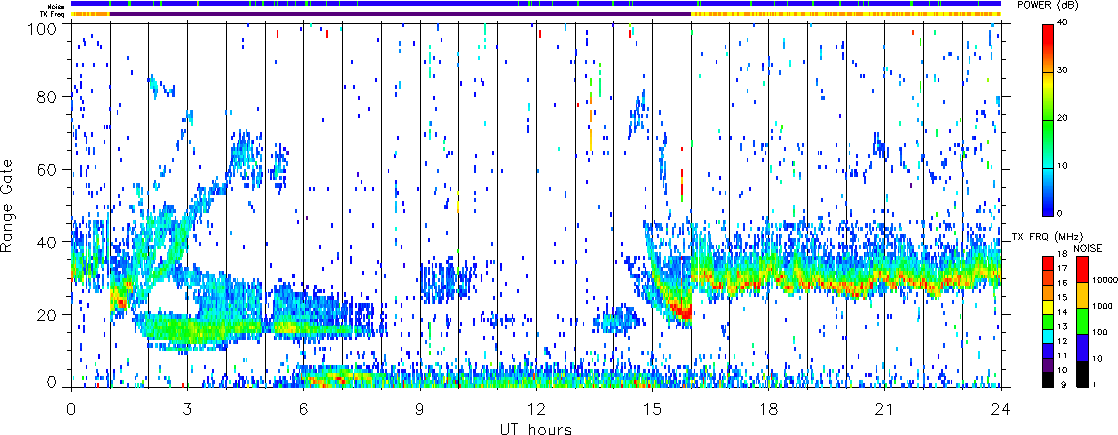Select the x-axis tick label 3
Image resolution: width=1118 pixels, height=435 pixels.
[x=187, y=409]
